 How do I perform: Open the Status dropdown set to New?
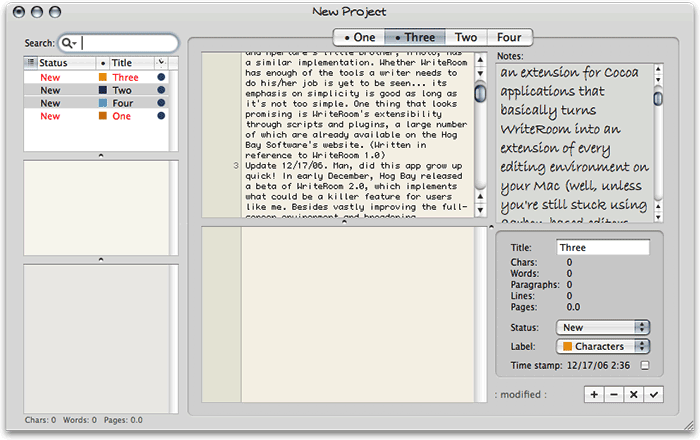603,328
